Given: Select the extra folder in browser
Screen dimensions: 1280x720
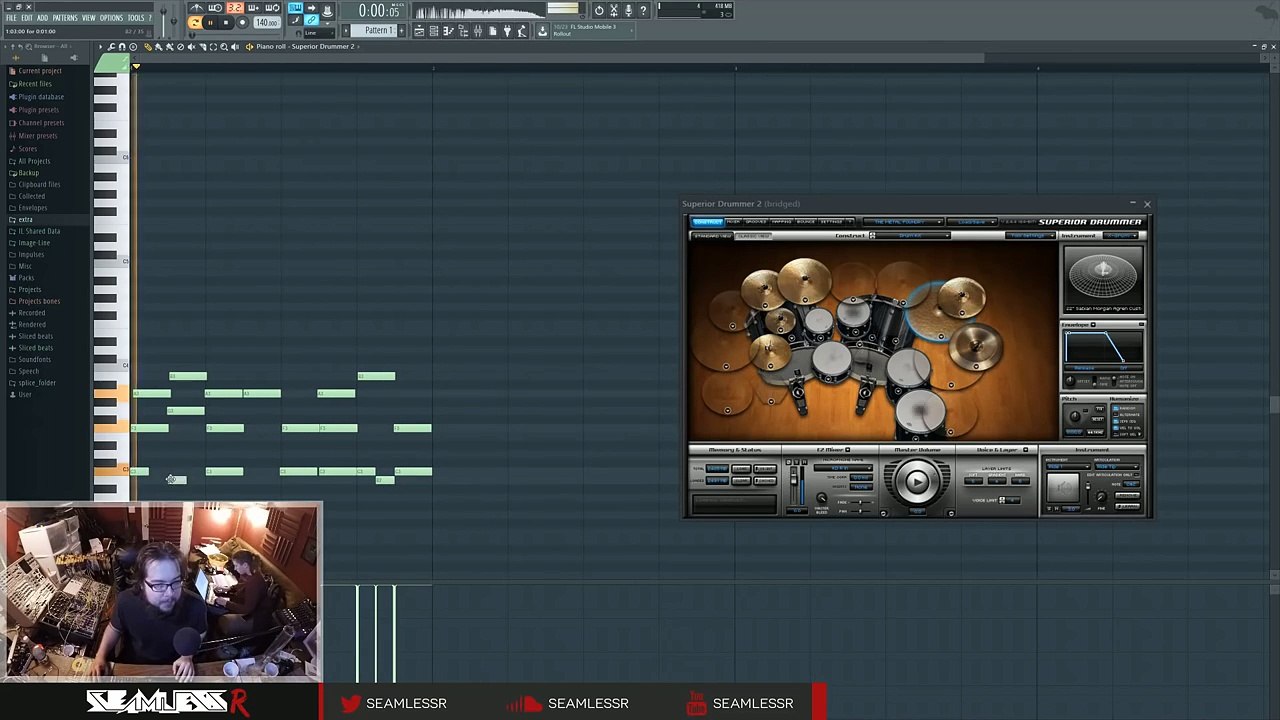Looking at the screenshot, I should [x=26, y=220].
